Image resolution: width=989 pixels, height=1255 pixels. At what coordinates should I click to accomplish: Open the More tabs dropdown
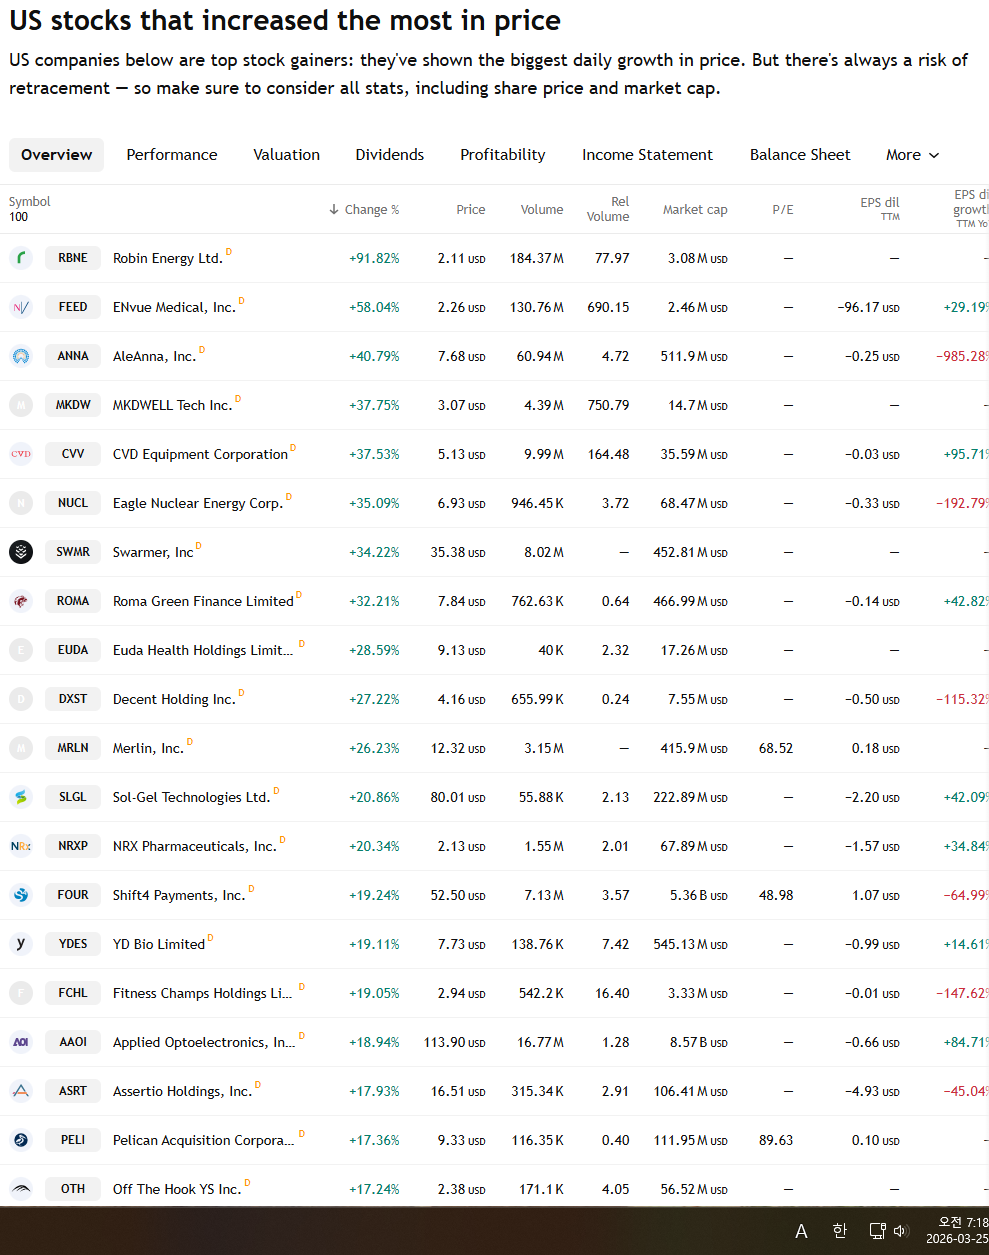coord(912,155)
